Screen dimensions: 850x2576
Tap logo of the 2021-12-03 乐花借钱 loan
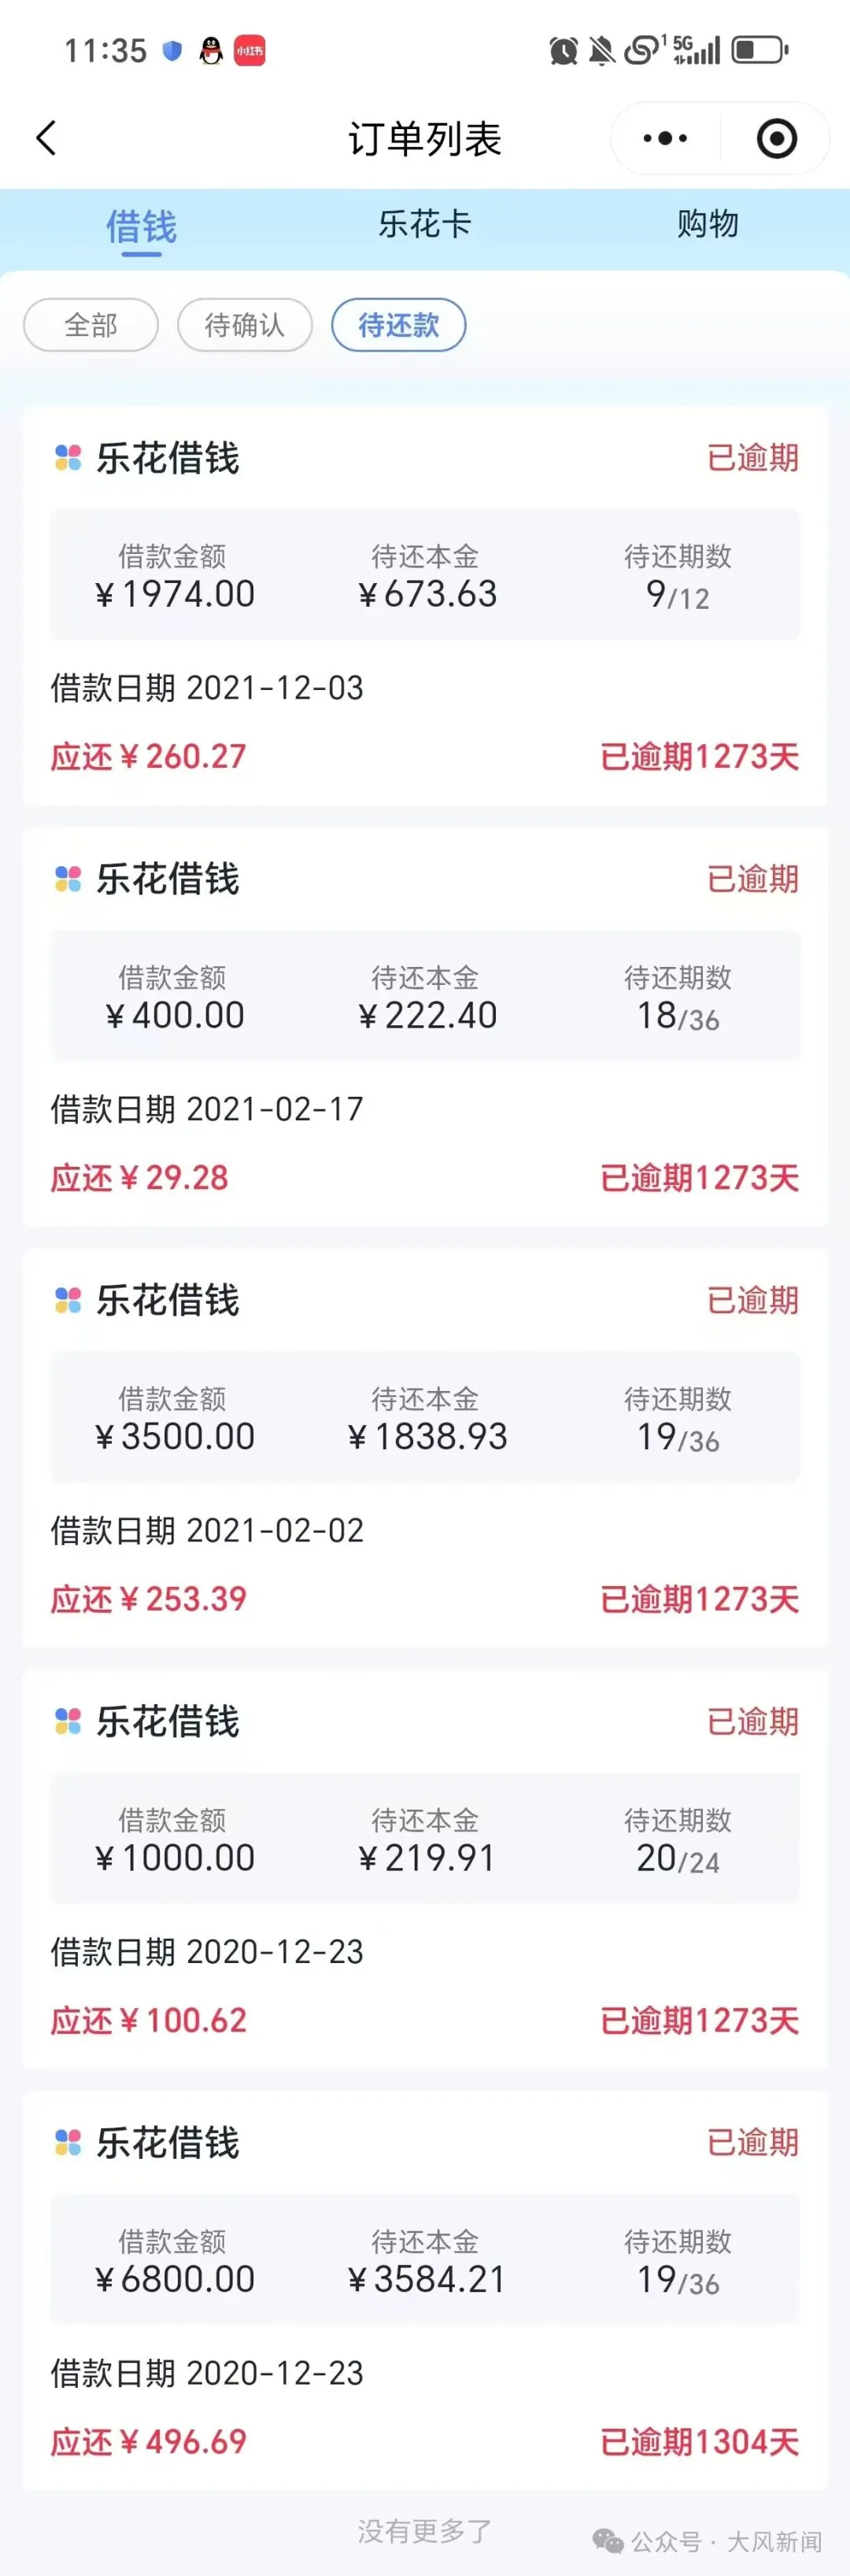click(68, 458)
